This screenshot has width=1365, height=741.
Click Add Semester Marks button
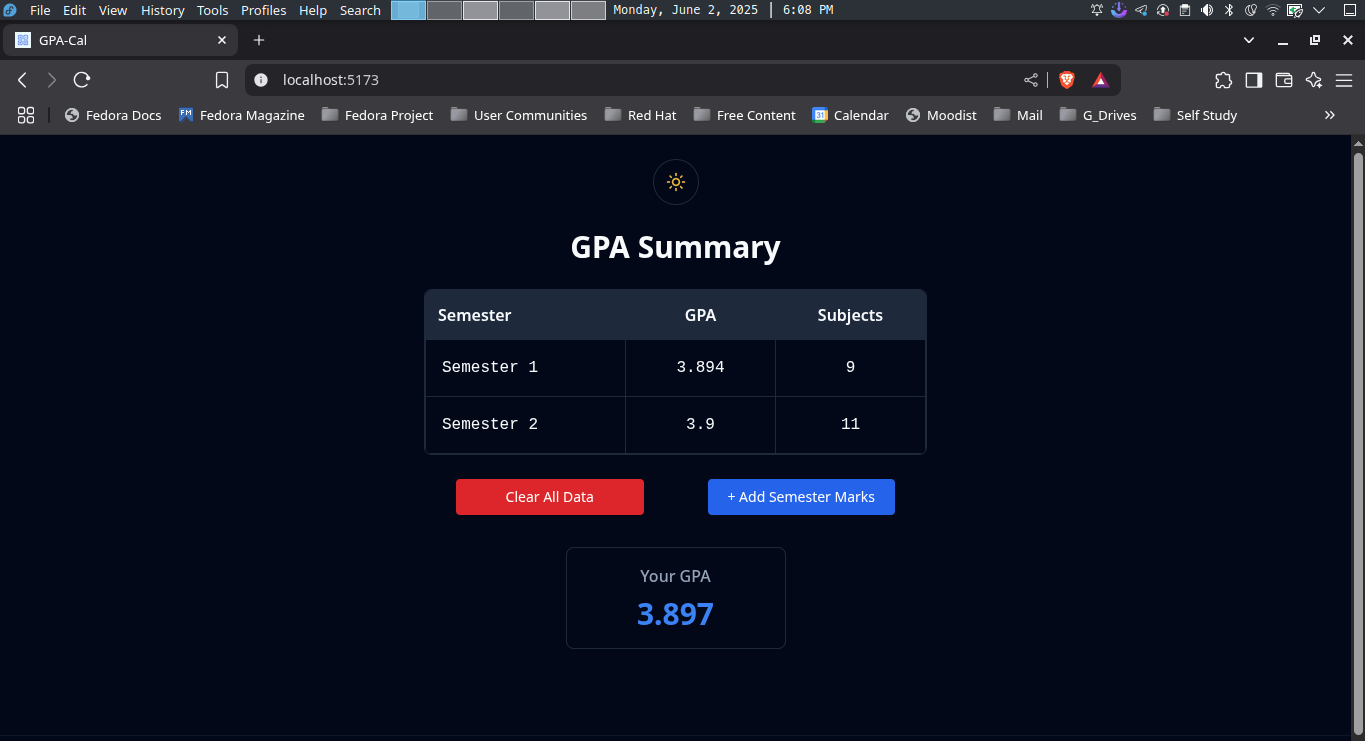[x=801, y=497]
